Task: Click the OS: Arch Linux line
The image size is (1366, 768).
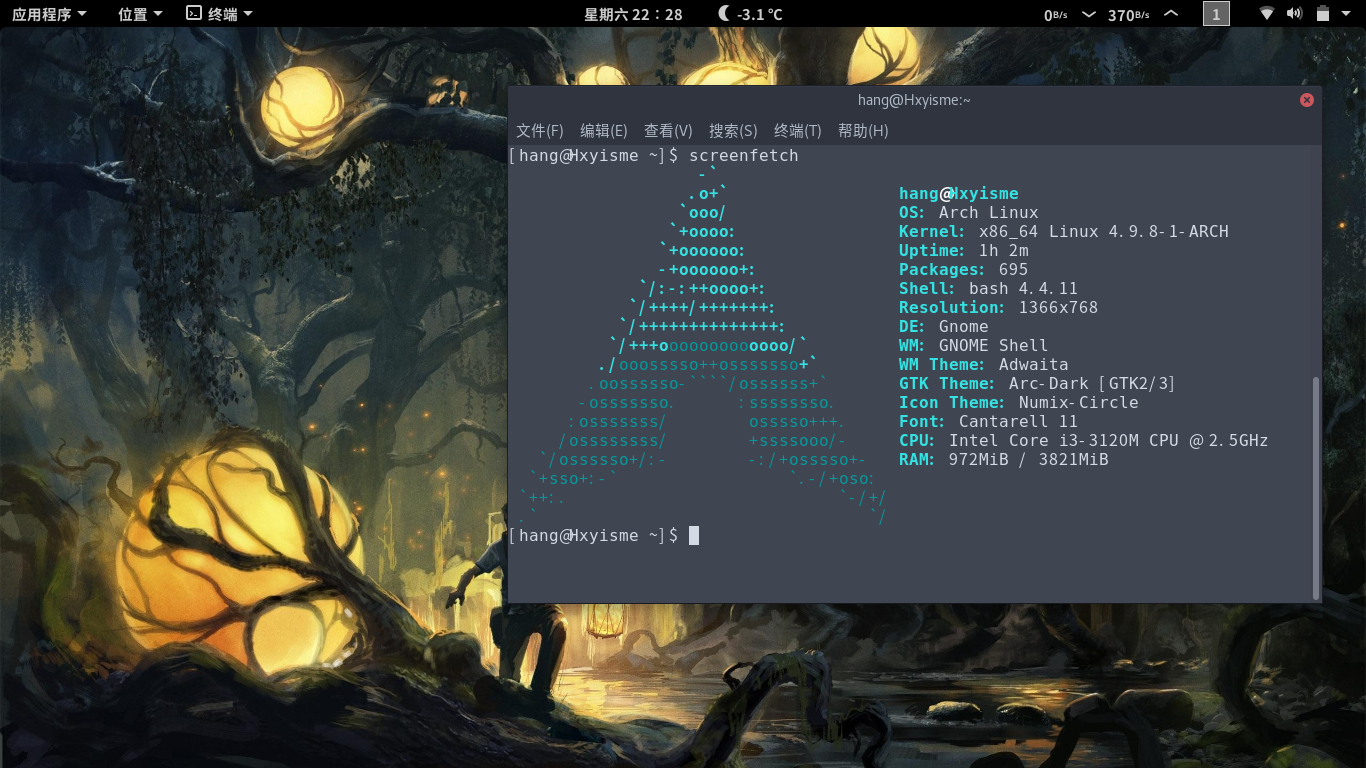Action: click(968, 213)
